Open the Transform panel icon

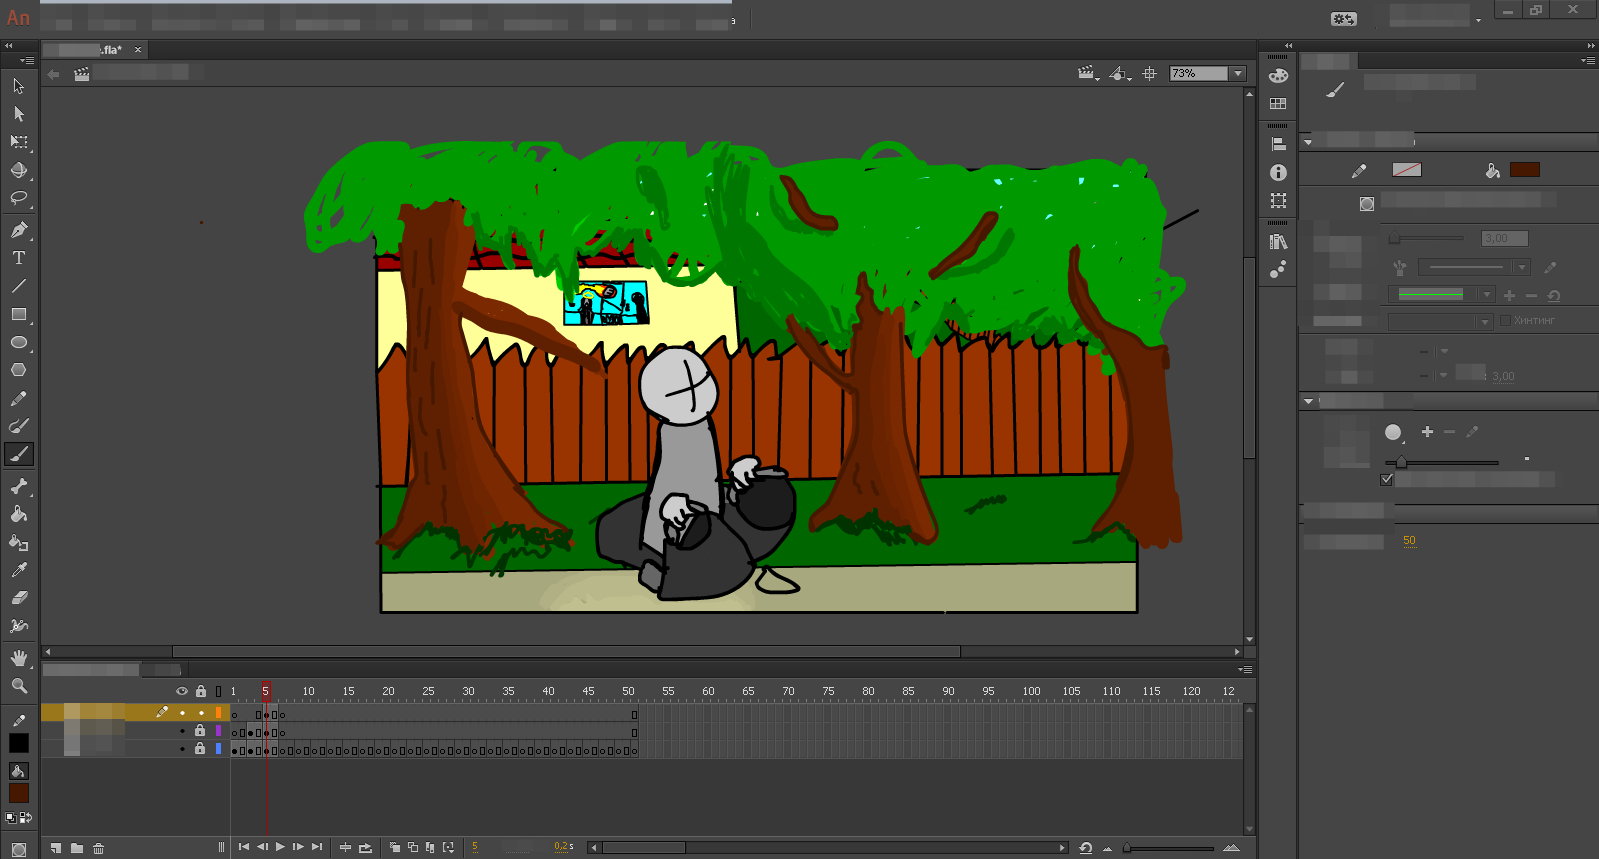pyautogui.click(x=1278, y=201)
